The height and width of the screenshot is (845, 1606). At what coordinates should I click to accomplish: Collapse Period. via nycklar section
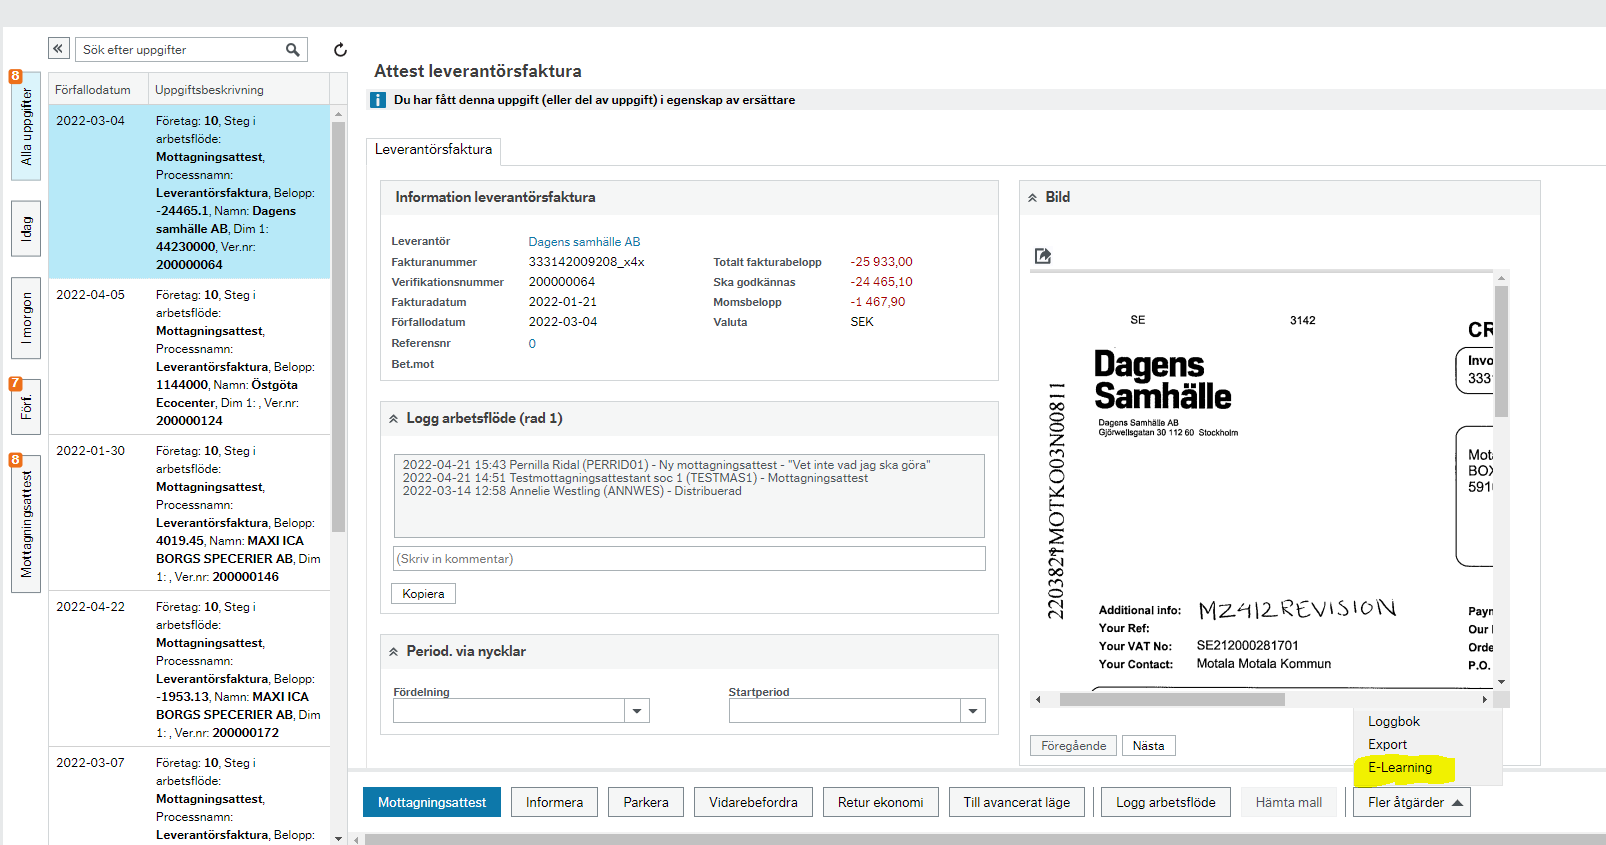pyautogui.click(x=394, y=652)
